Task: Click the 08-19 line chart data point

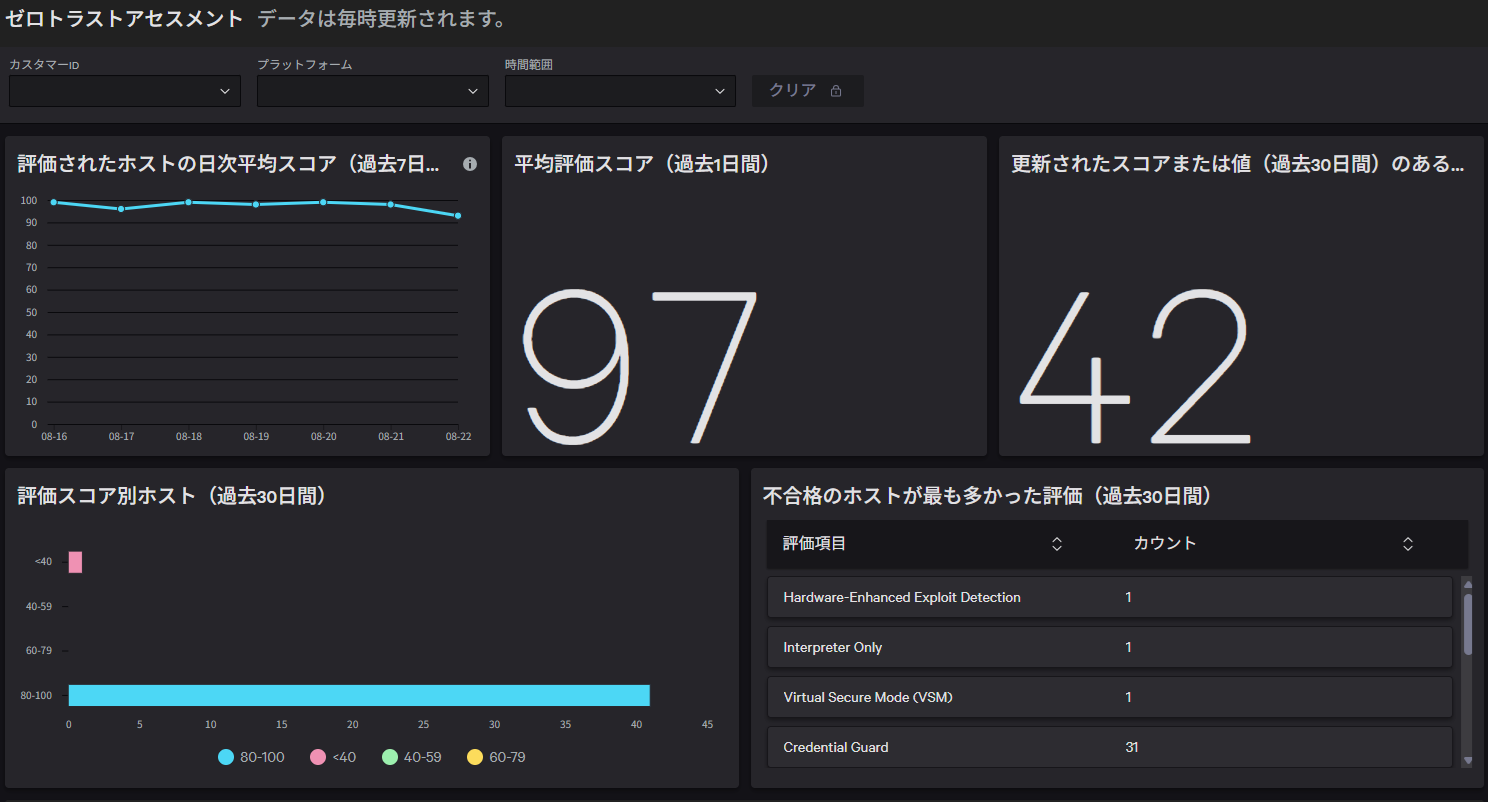Action: point(256,204)
